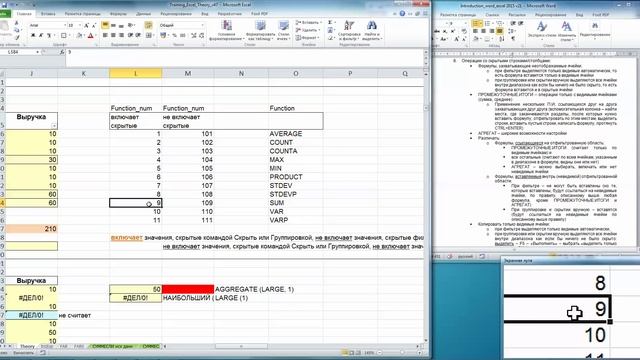Open Conditional Formatting menu in Excel
Screen dimensions: 640x360
[227, 31]
